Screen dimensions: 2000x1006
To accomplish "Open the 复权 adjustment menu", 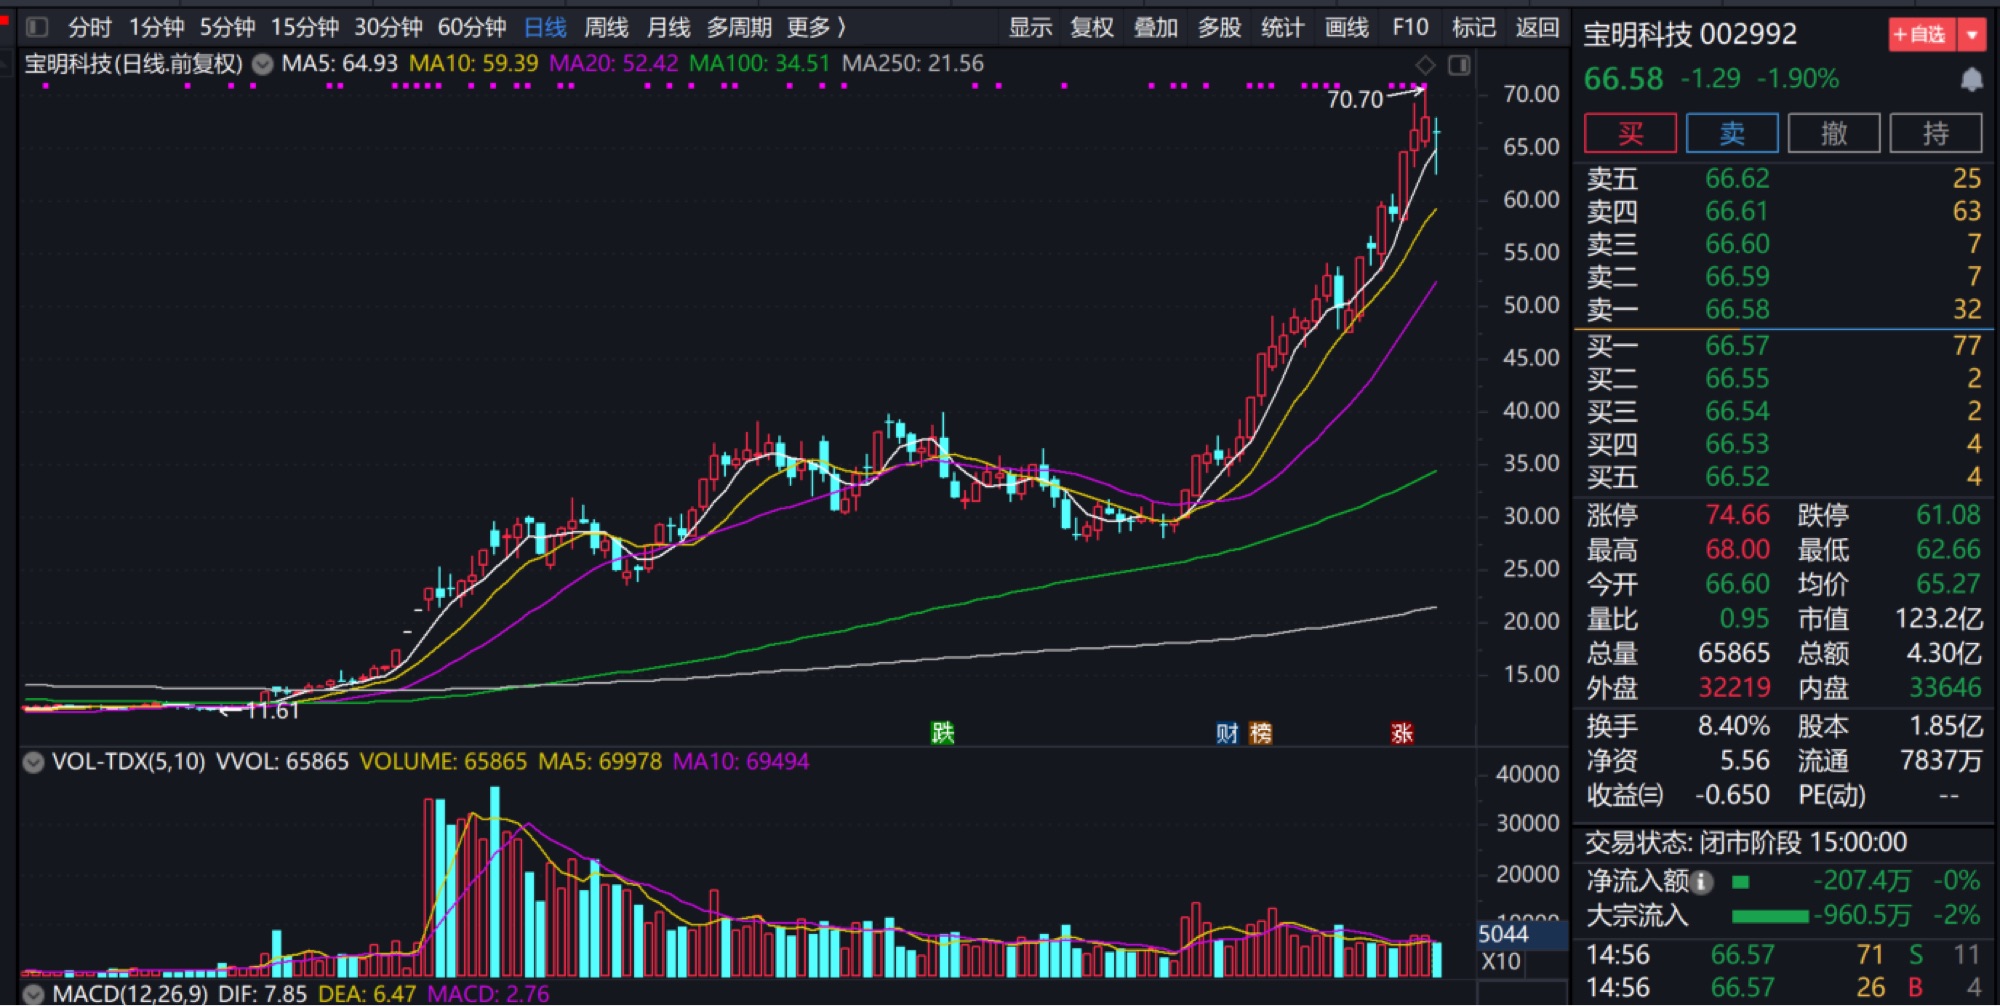I will point(1092,27).
